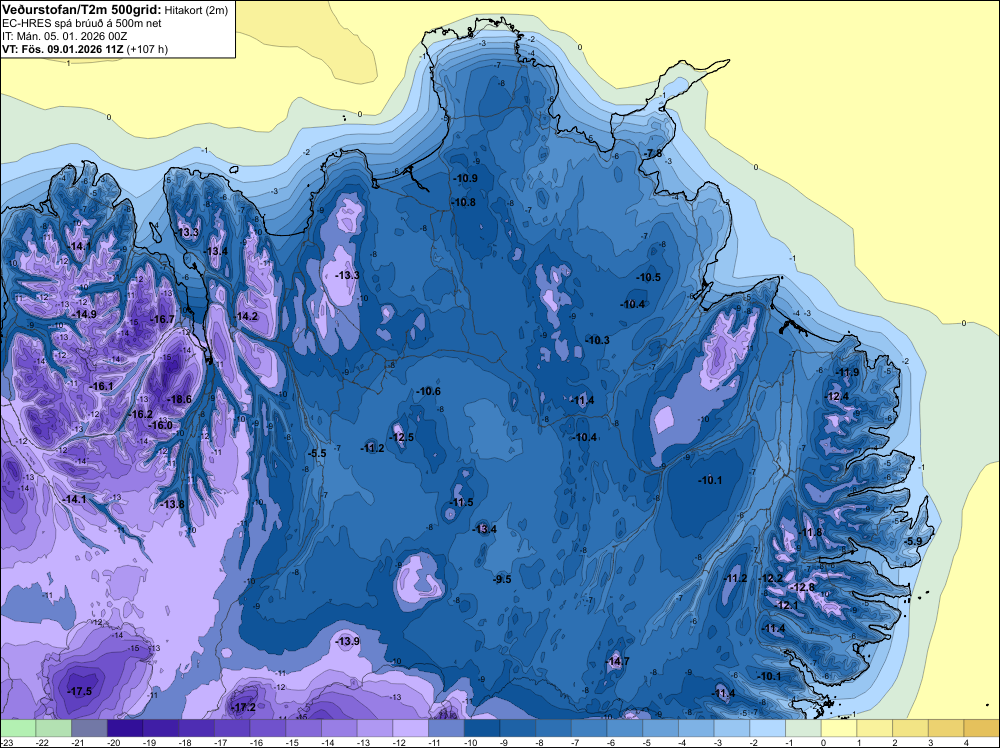Pick the 4 orange-yellow legend swatch
Image resolution: width=1000 pixels, height=748 pixels.
tap(982, 728)
